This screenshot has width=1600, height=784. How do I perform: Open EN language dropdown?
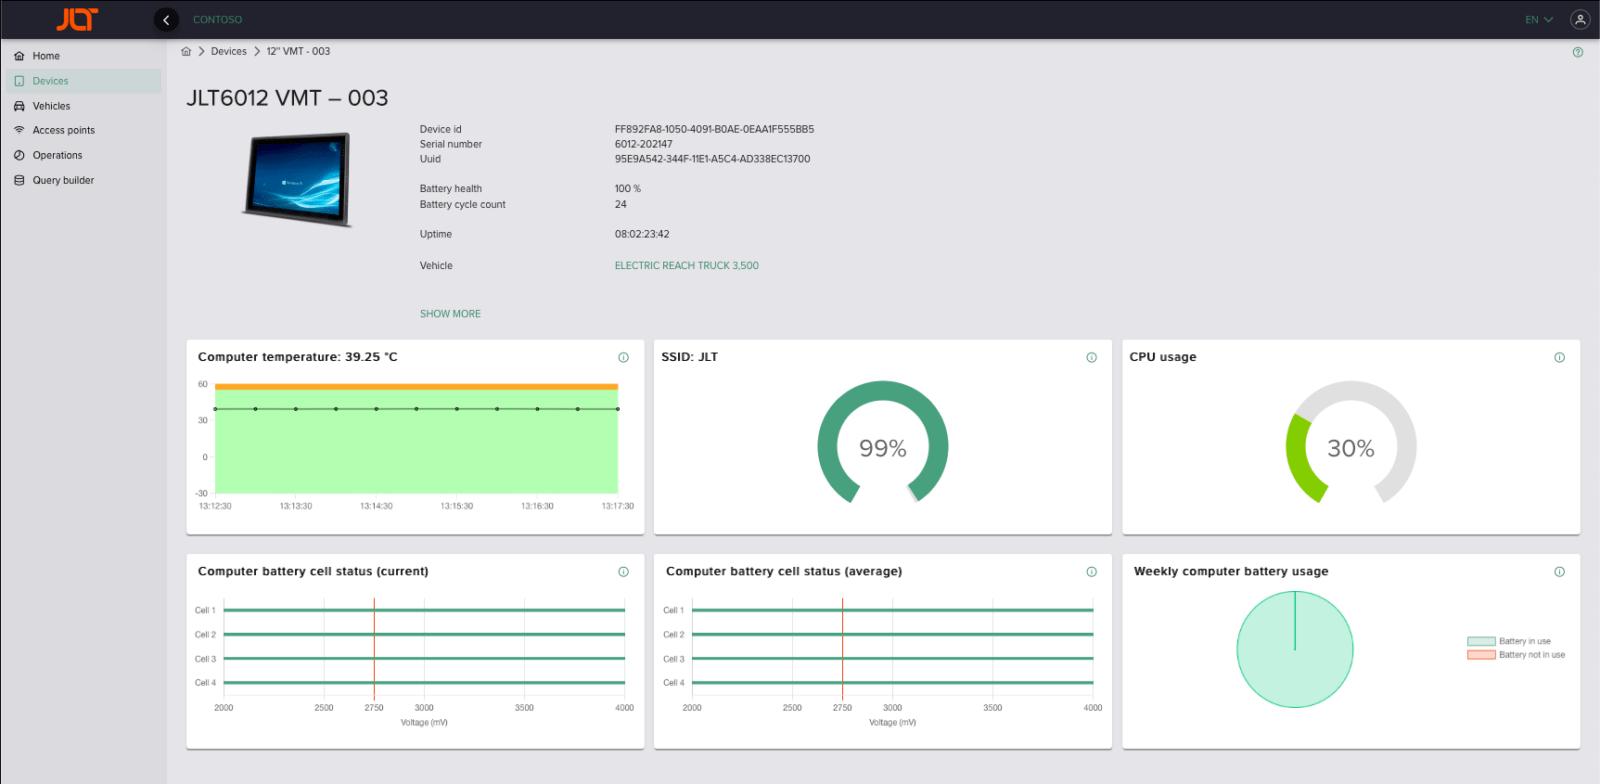pyautogui.click(x=1538, y=19)
